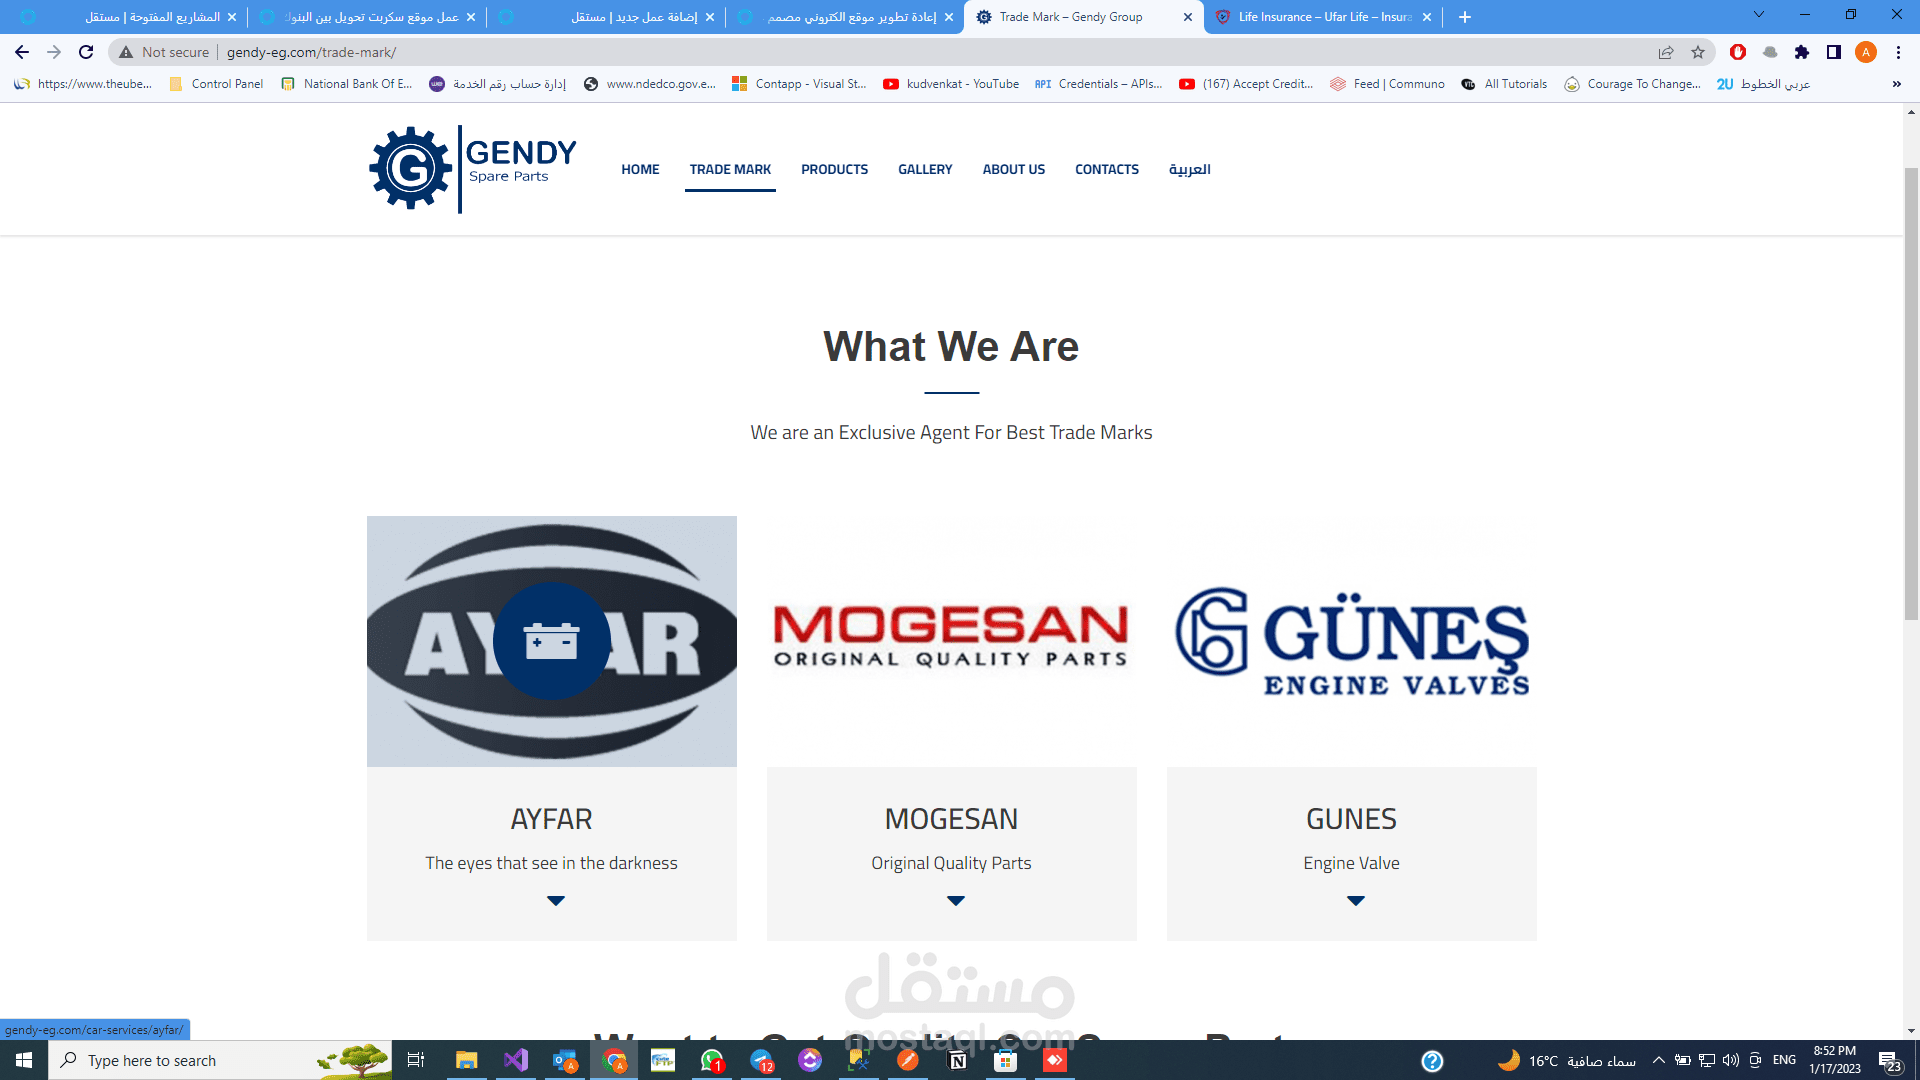Click the Windows taskbar search field
1920x1080 pixels.
pyautogui.click(x=190, y=1060)
